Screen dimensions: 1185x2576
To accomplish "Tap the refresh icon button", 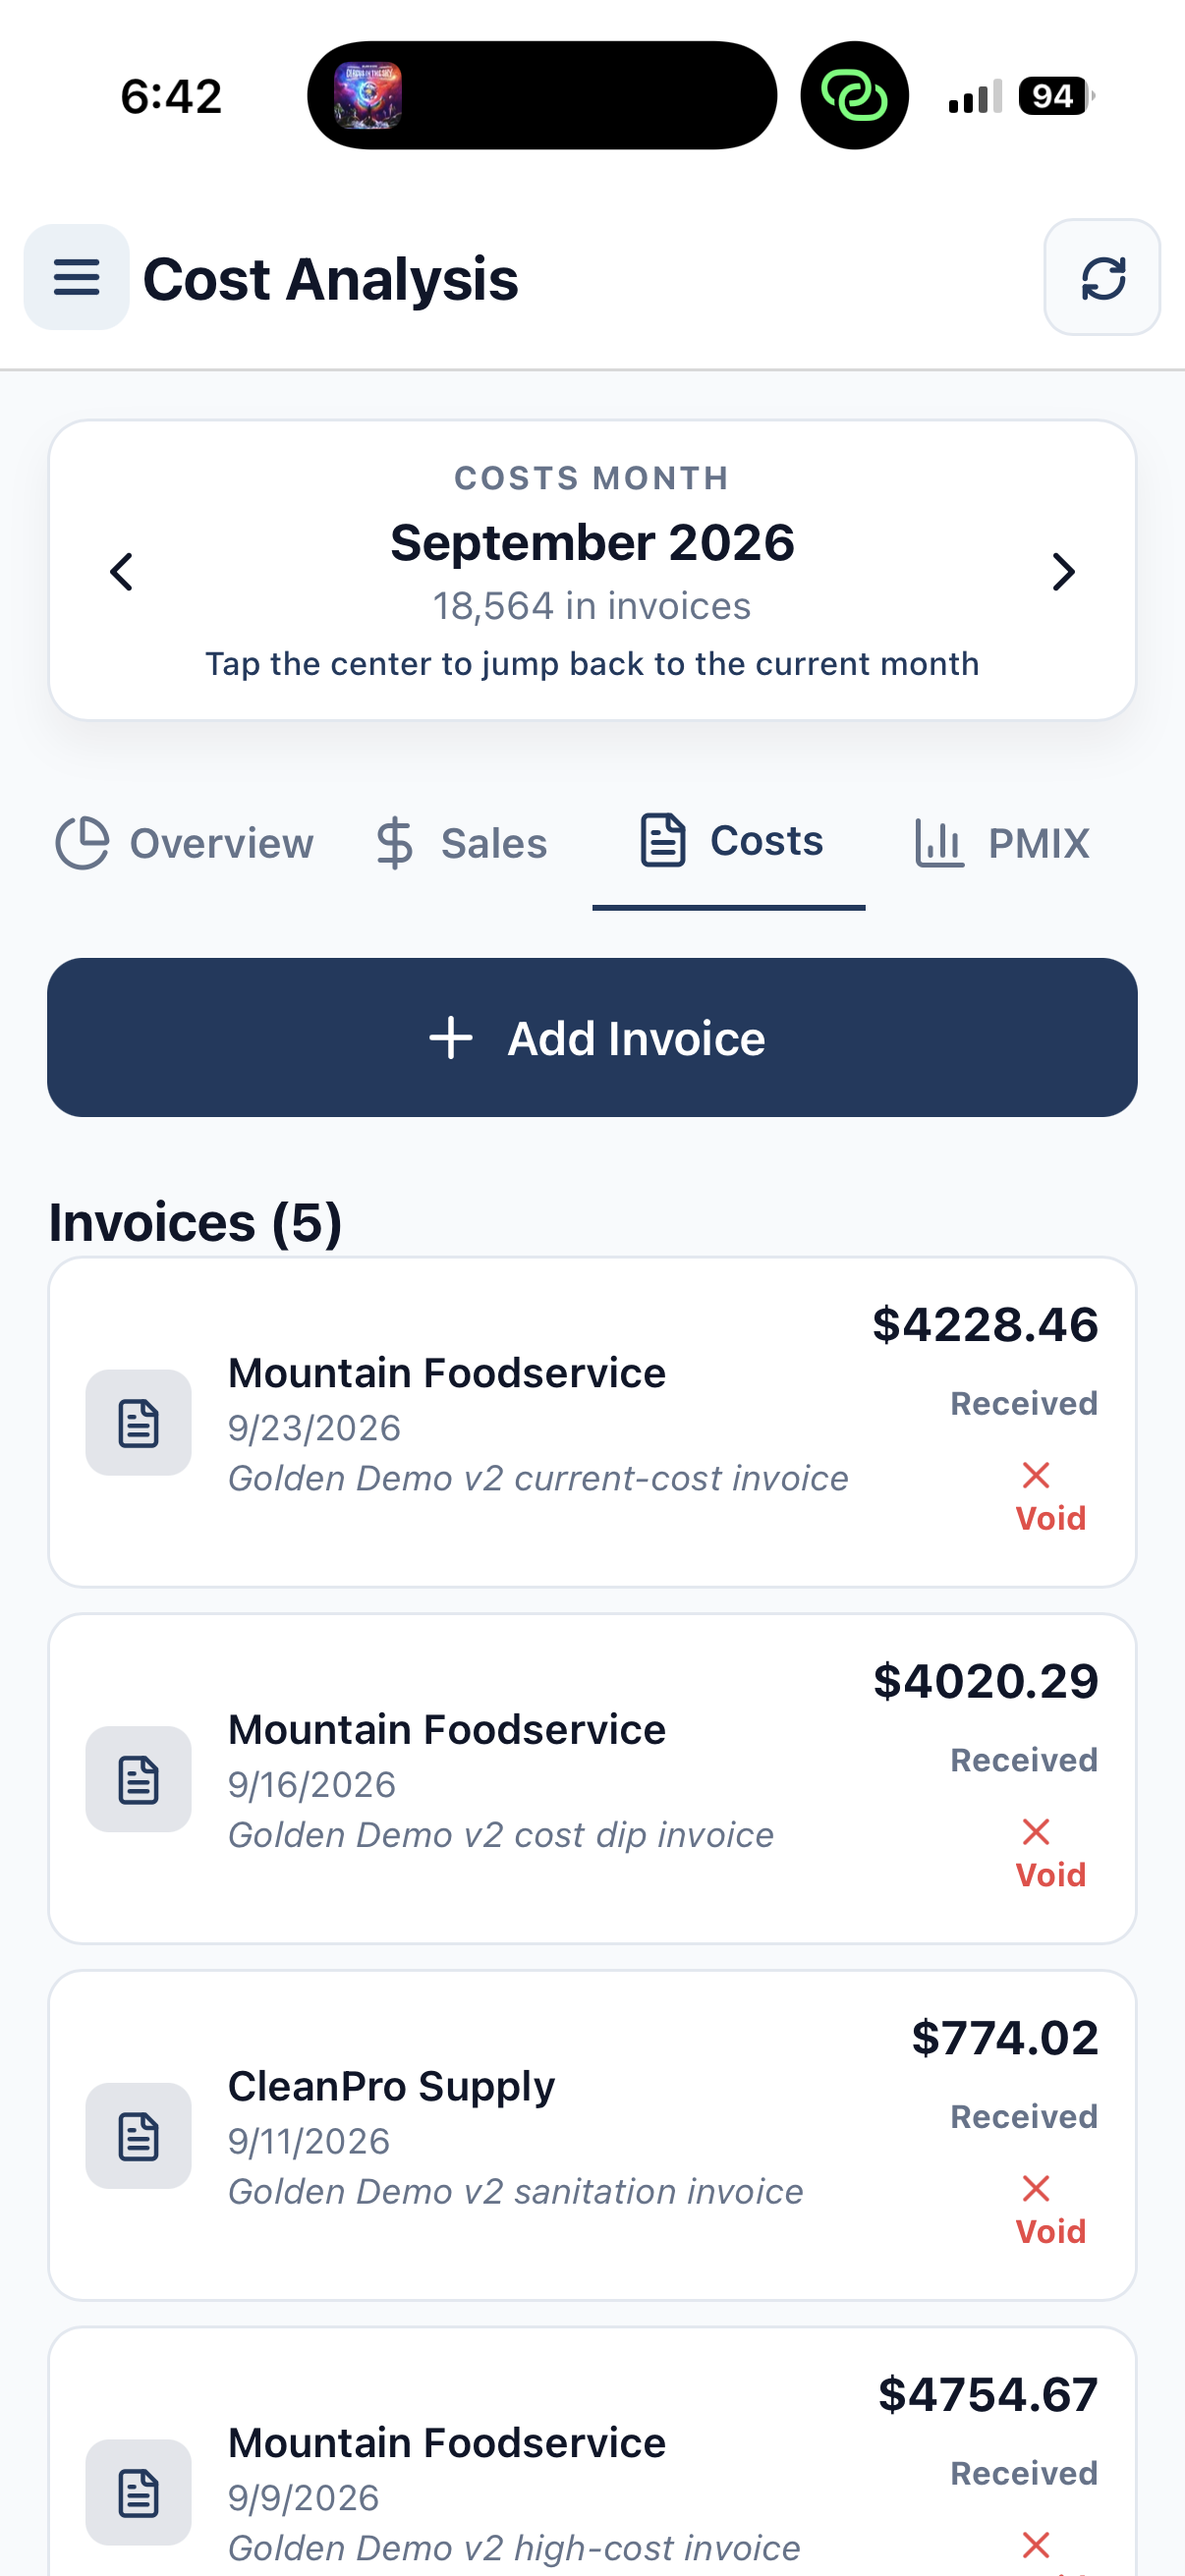I will click(x=1102, y=277).
